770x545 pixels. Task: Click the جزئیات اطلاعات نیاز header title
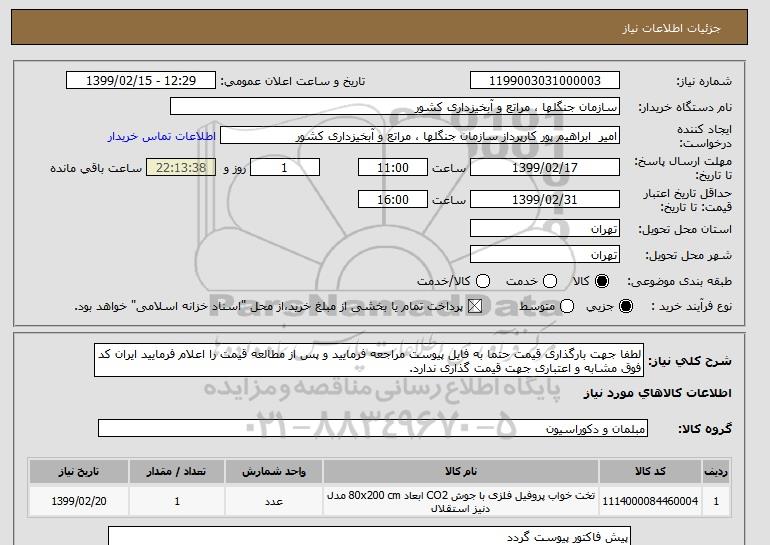(x=671, y=28)
